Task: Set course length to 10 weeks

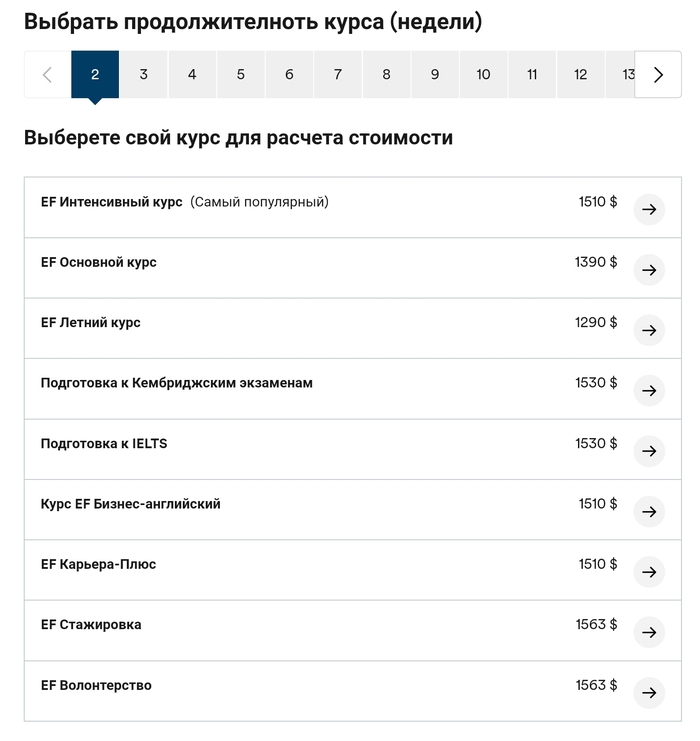Action: (x=483, y=75)
